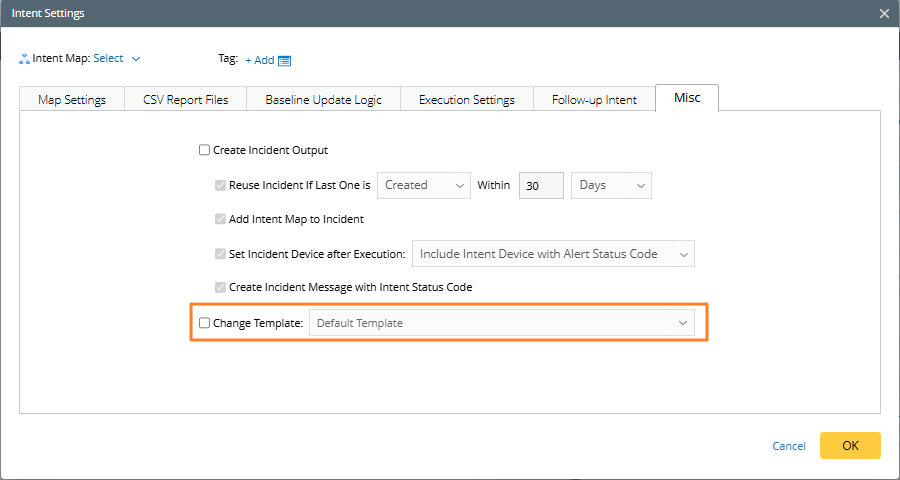Toggle Create Incident Message with Status Code
This screenshot has height=480, width=900.
click(221, 287)
